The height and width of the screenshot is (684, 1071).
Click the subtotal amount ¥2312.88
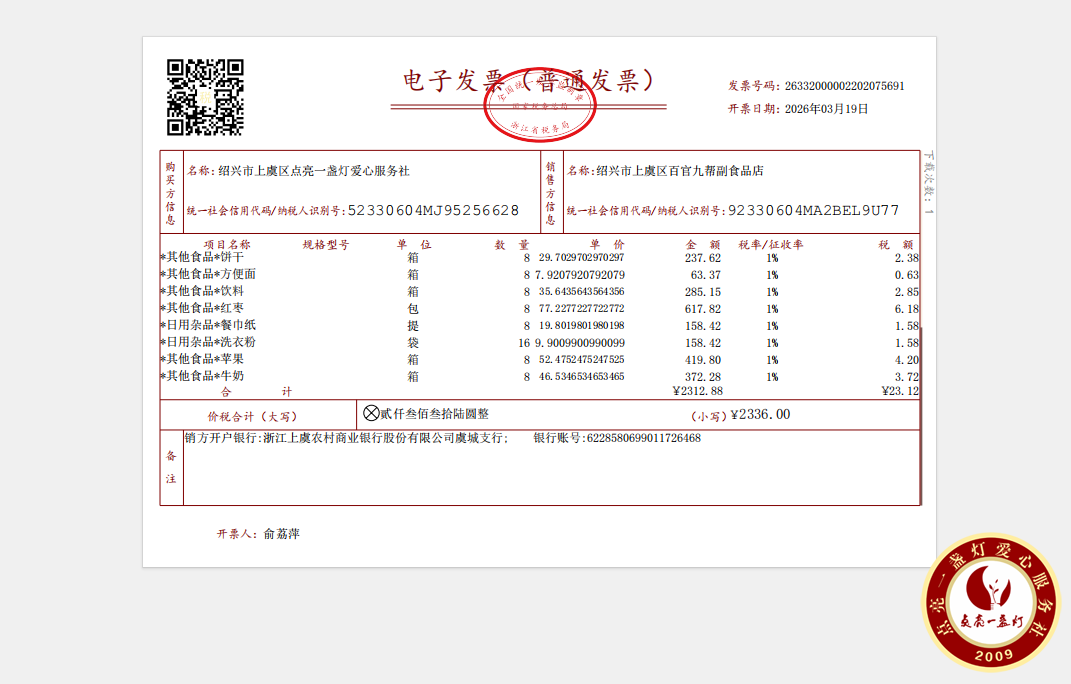click(697, 391)
